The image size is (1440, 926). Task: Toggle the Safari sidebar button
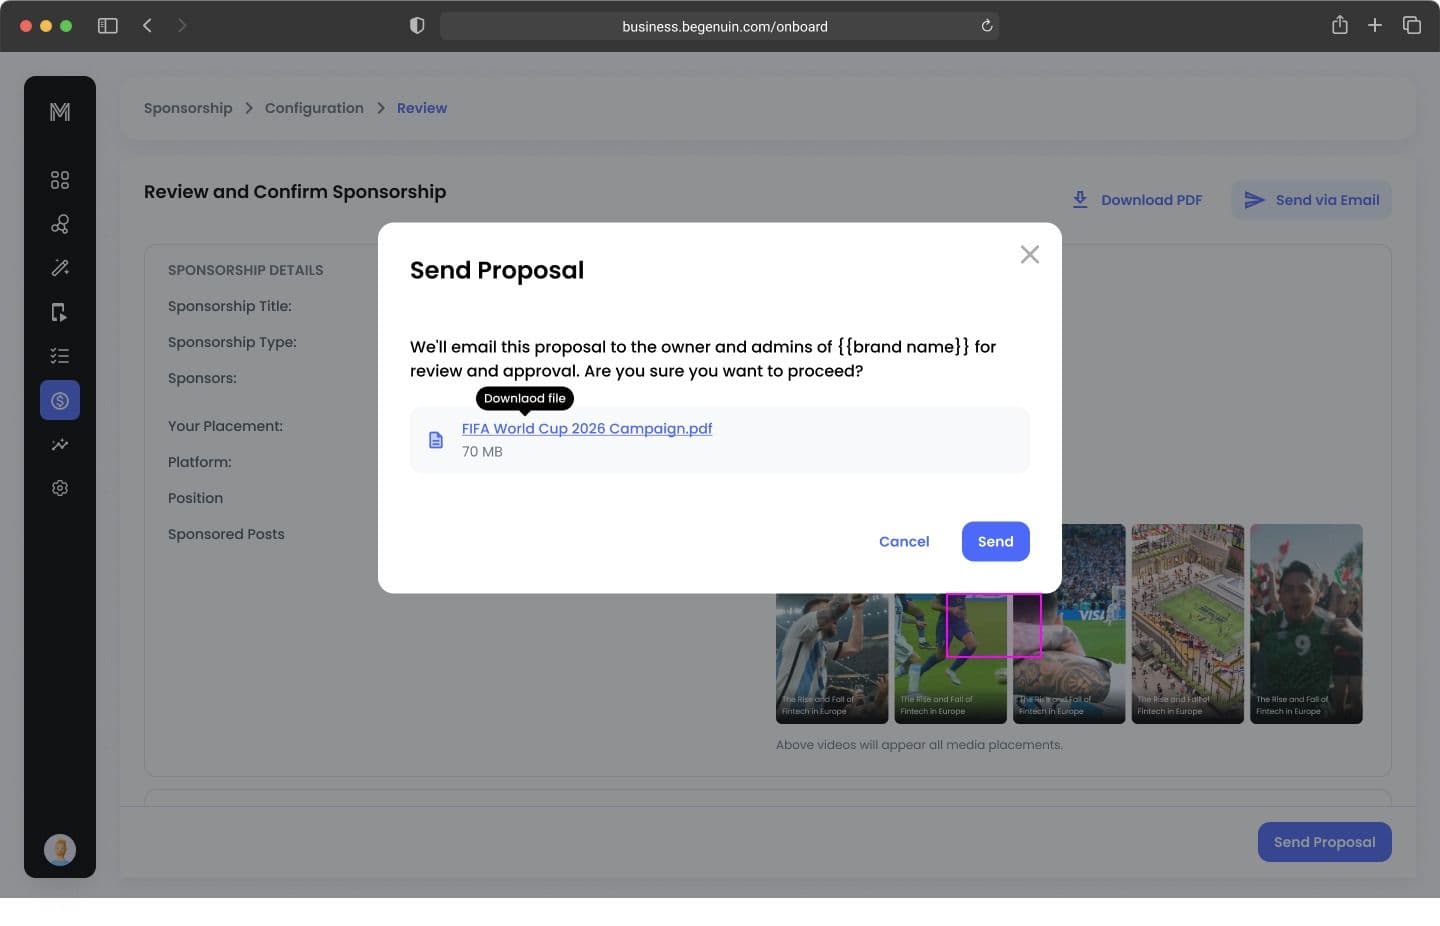108,26
